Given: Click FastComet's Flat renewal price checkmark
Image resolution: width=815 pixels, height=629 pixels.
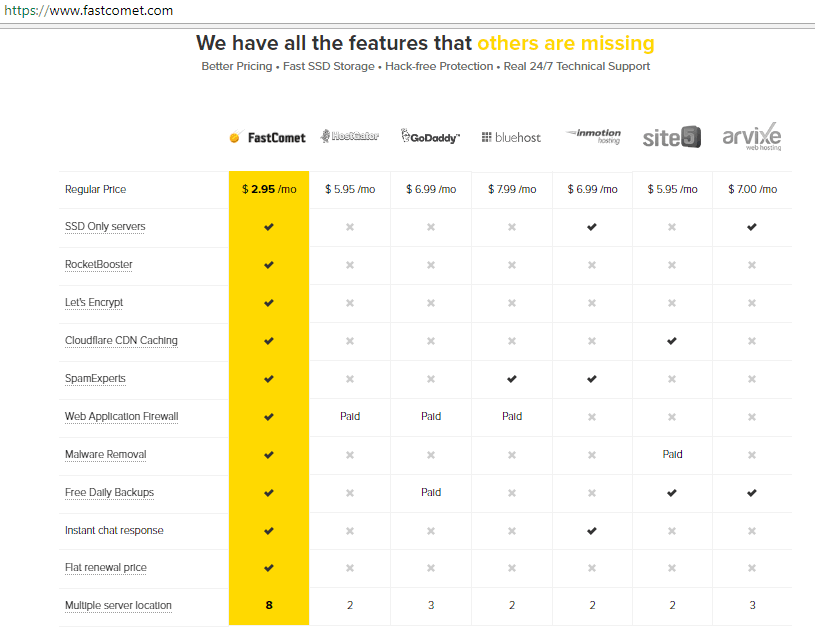Looking at the screenshot, I should pyautogui.click(x=269, y=568).
